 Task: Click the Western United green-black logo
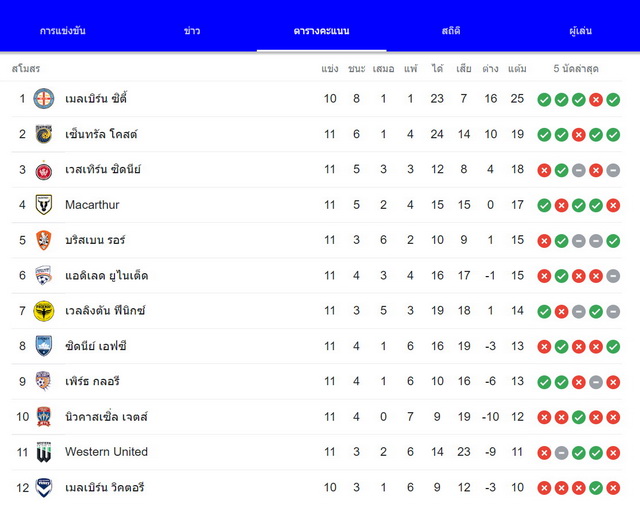pyautogui.click(x=44, y=452)
